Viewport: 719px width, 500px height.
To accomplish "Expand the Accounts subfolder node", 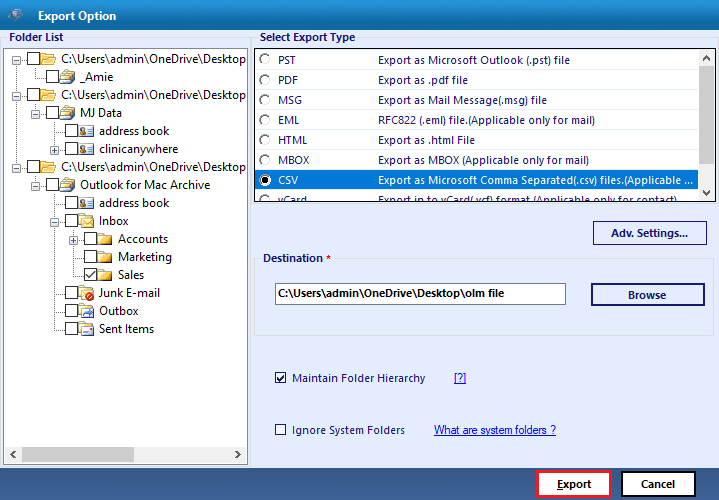I will 73,240.
